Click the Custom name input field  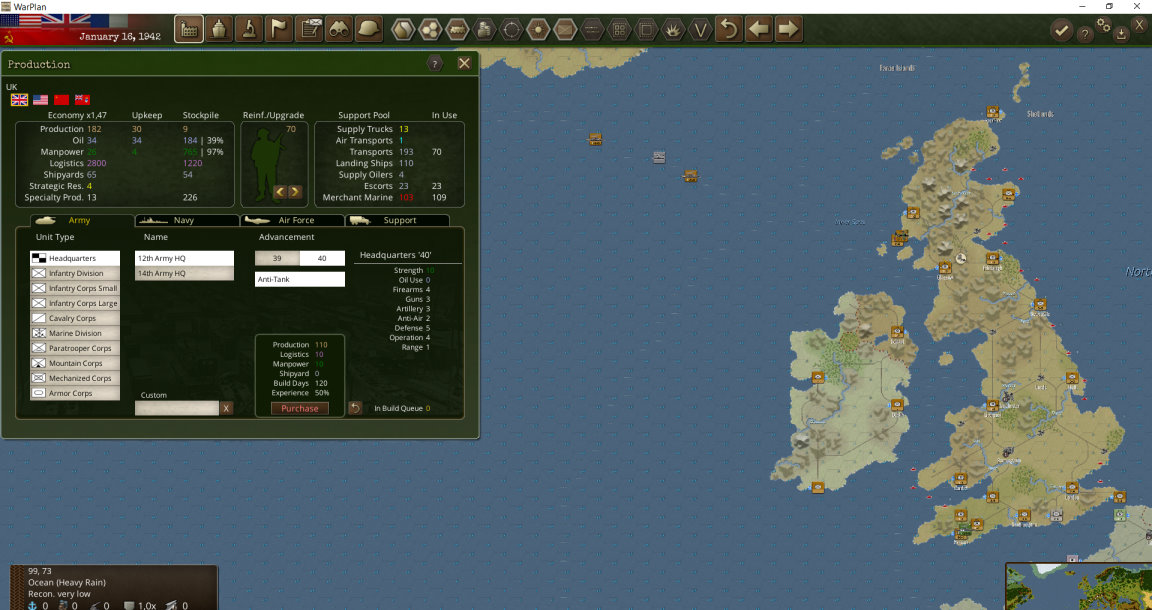(177, 408)
